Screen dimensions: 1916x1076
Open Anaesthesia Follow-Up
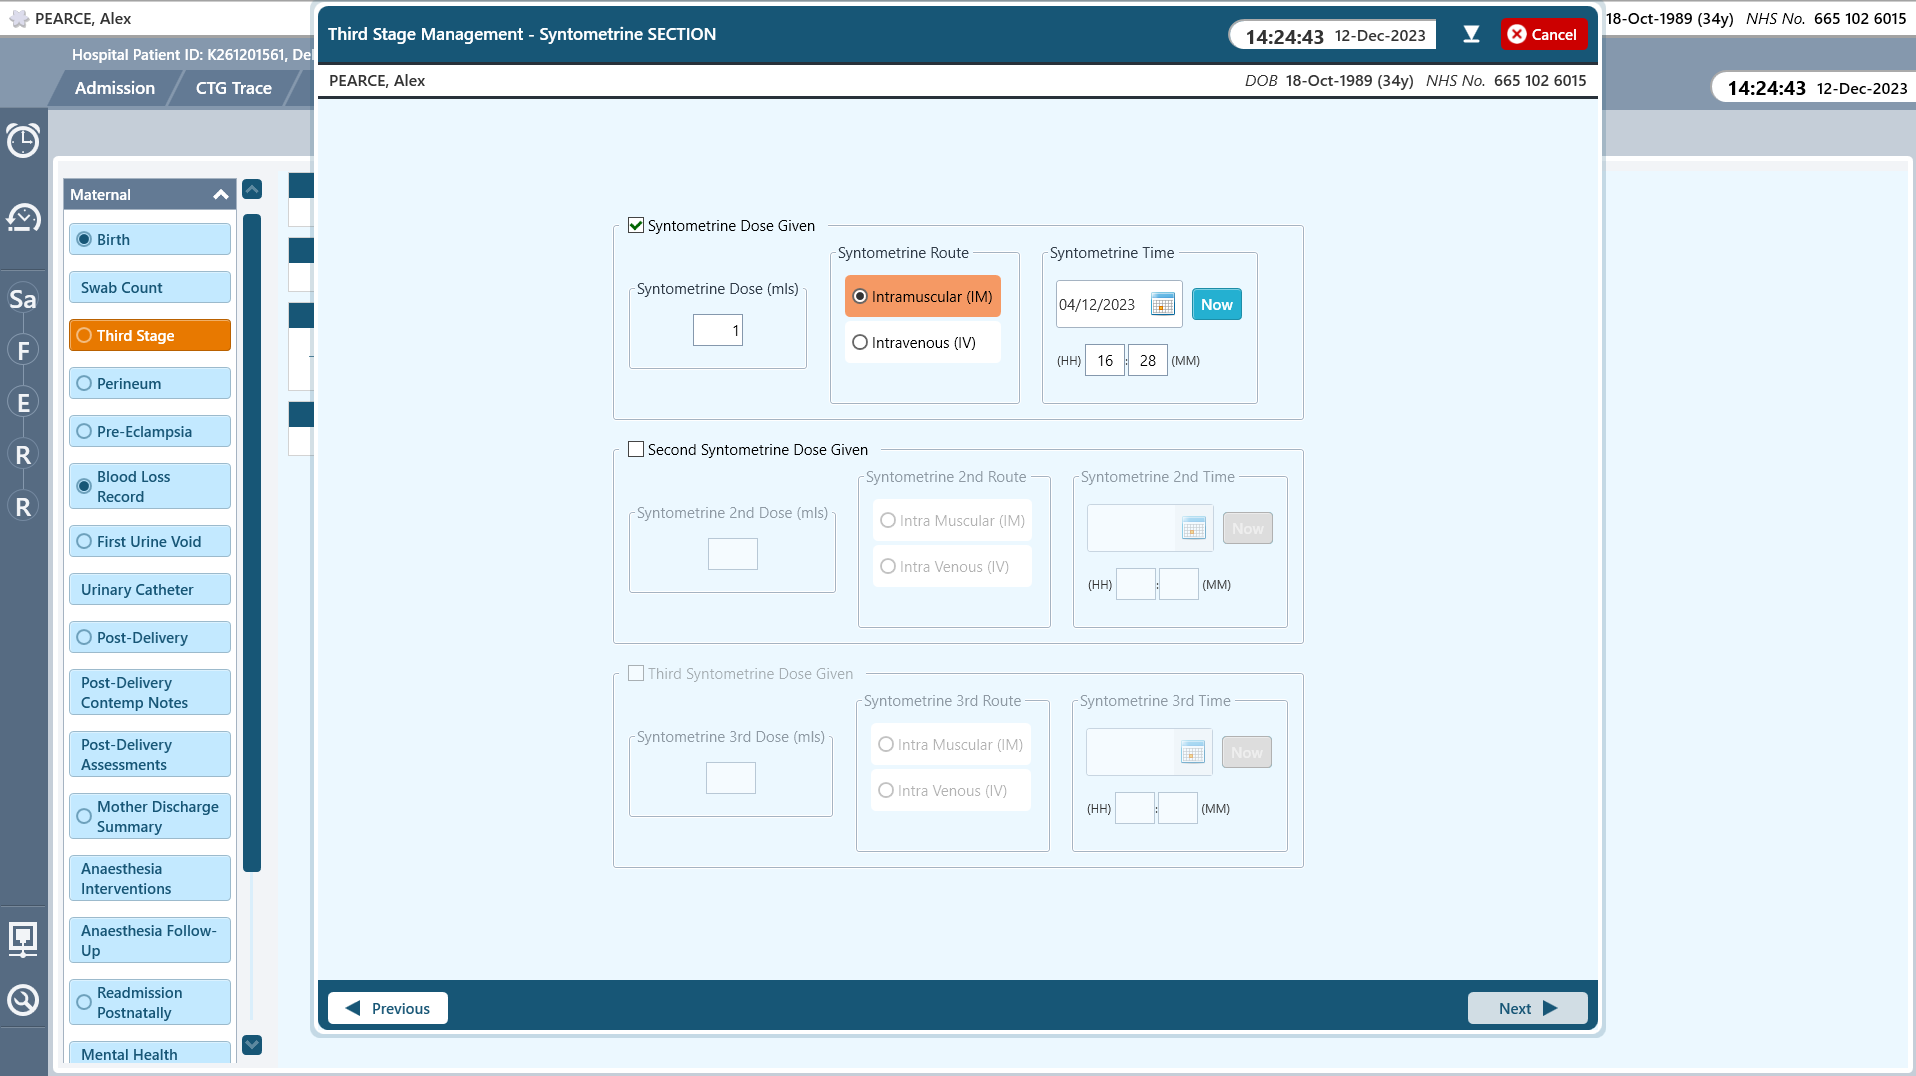(150, 941)
